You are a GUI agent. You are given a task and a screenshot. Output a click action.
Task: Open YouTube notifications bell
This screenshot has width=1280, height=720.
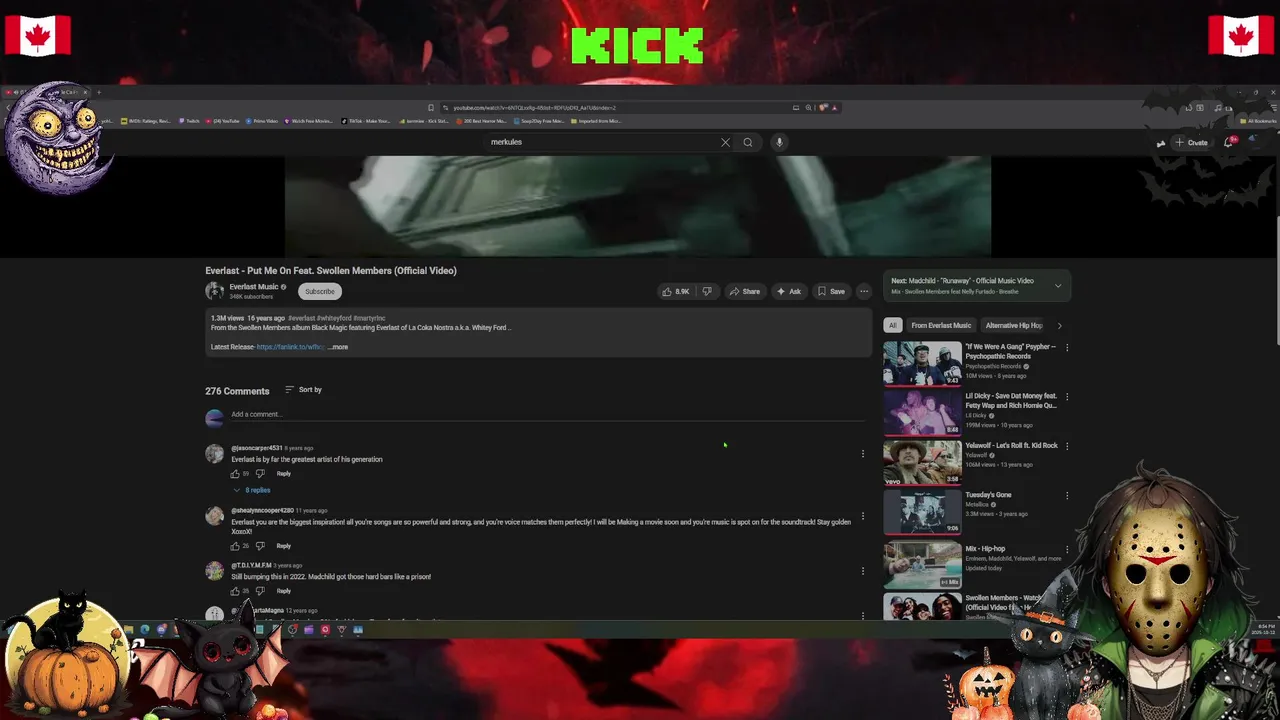[1229, 142]
